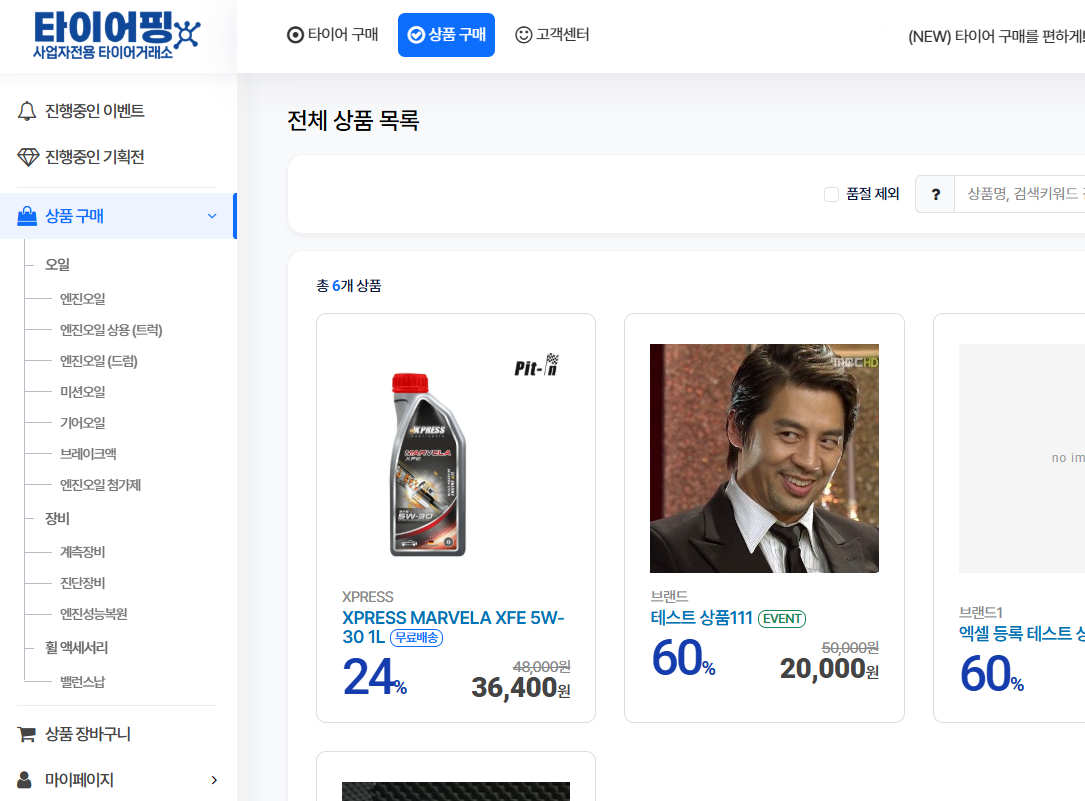Collapse the 상품 구매 sidebar section
This screenshot has width=1085, height=801.
211,216
